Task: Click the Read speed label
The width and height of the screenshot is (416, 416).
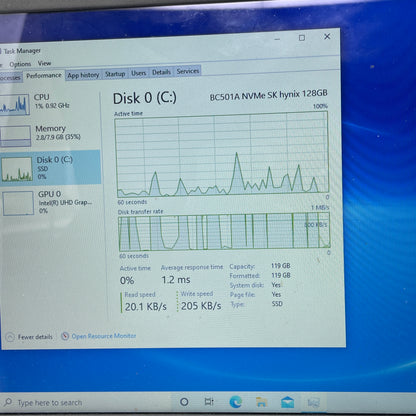Action: point(140,295)
